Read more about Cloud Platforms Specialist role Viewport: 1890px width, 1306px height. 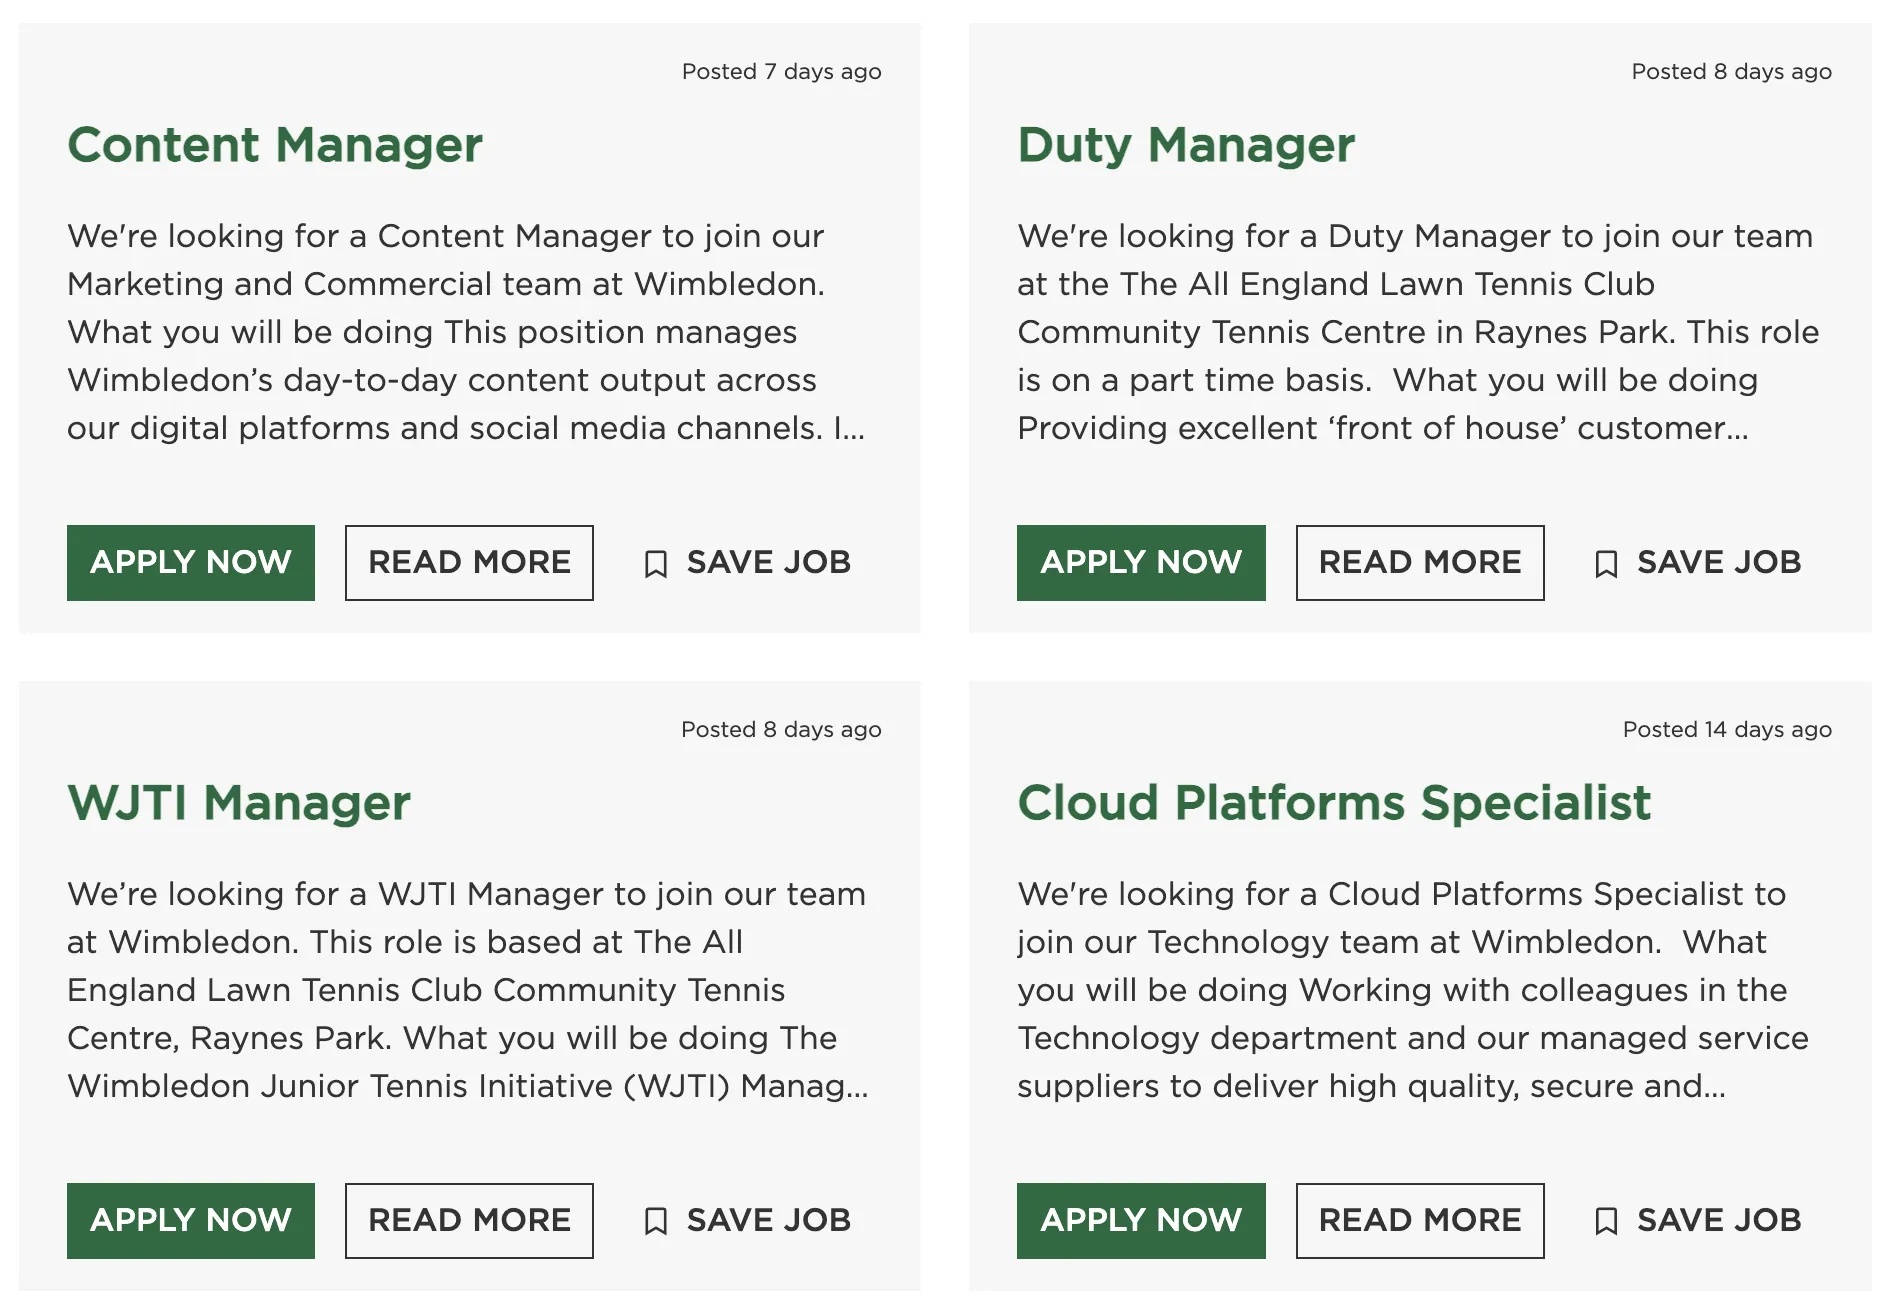point(1419,1220)
